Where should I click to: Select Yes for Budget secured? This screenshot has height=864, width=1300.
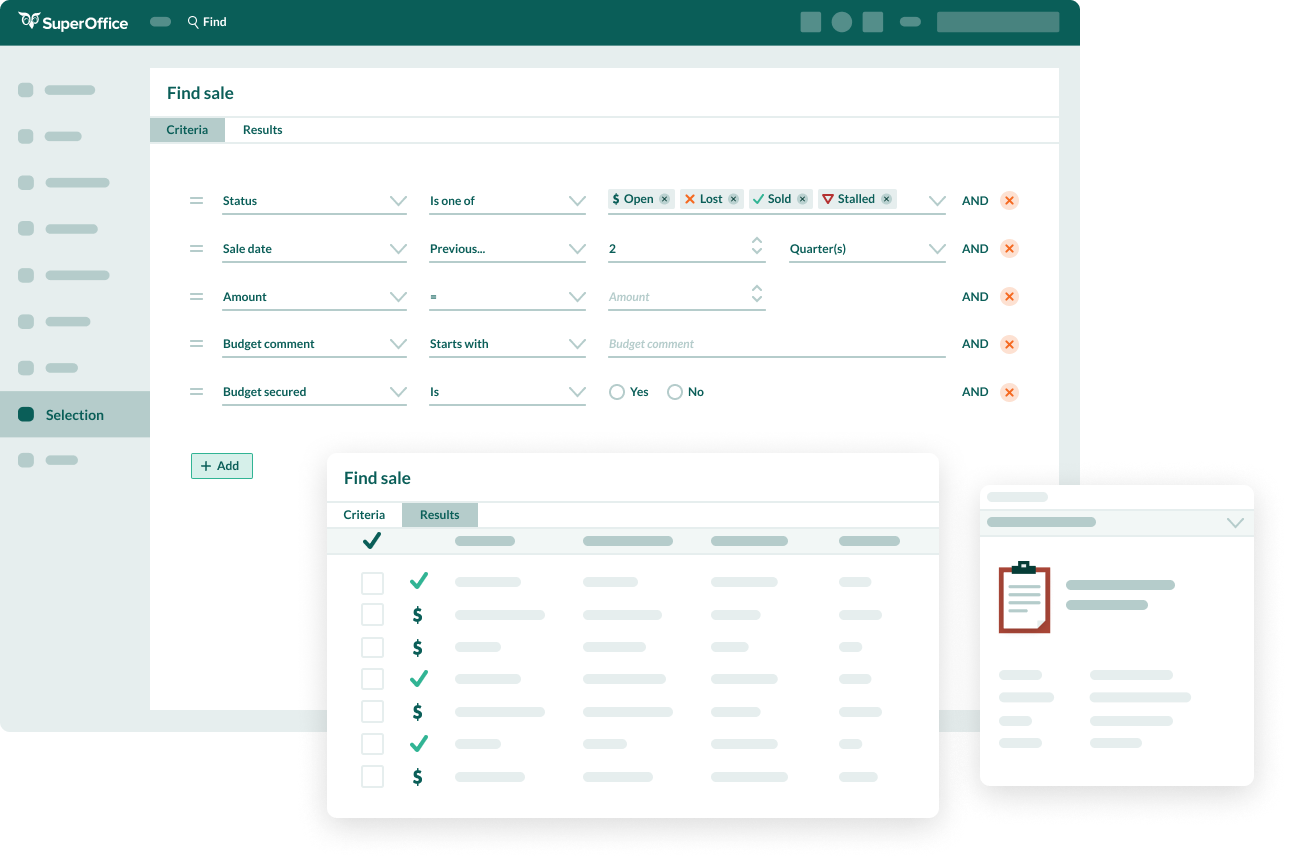tap(617, 392)
